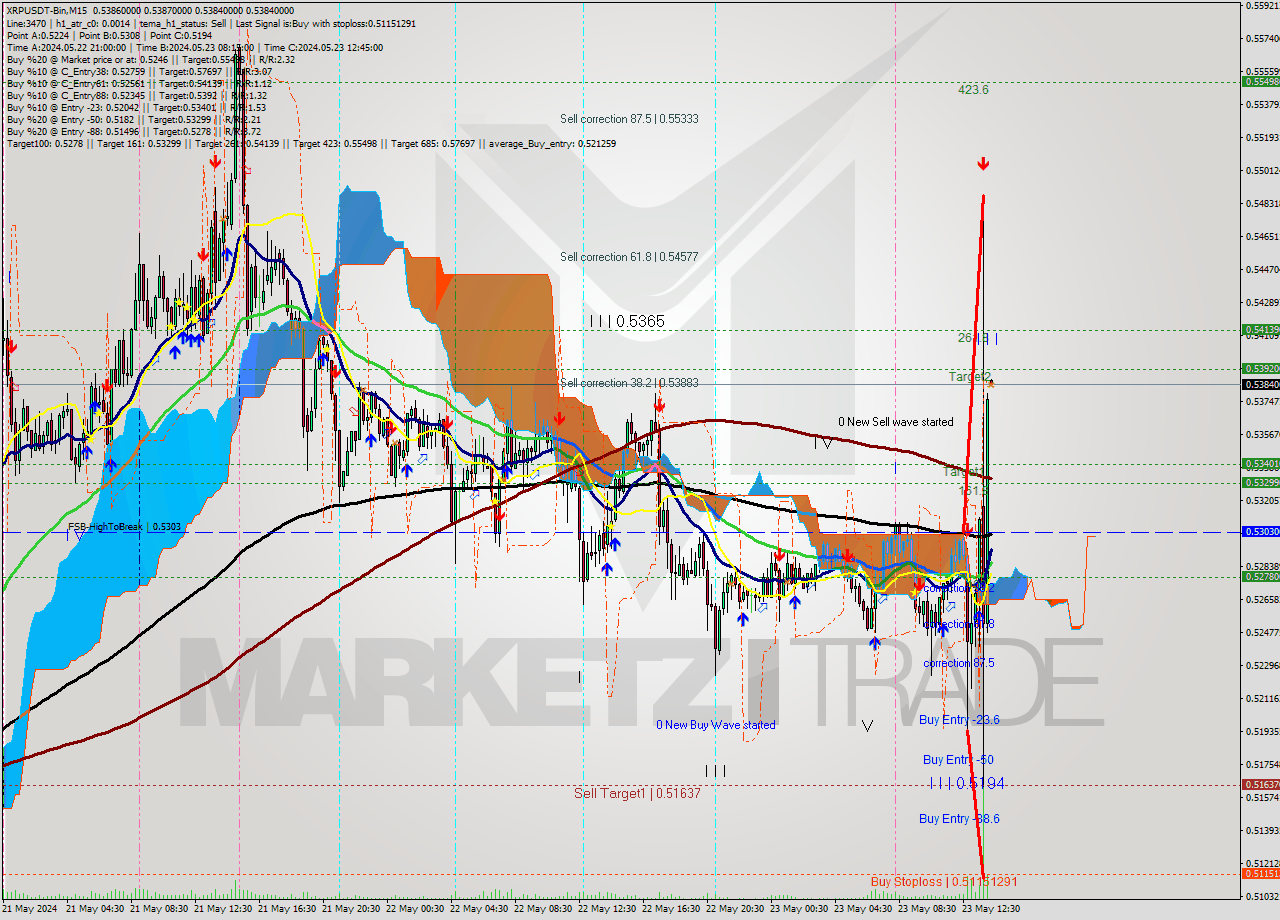This screenshot has width=1280, height=920.
Task: Select the '0 New Buy Wave started' label
Action: pyautogui.click(x=716, y=725)
